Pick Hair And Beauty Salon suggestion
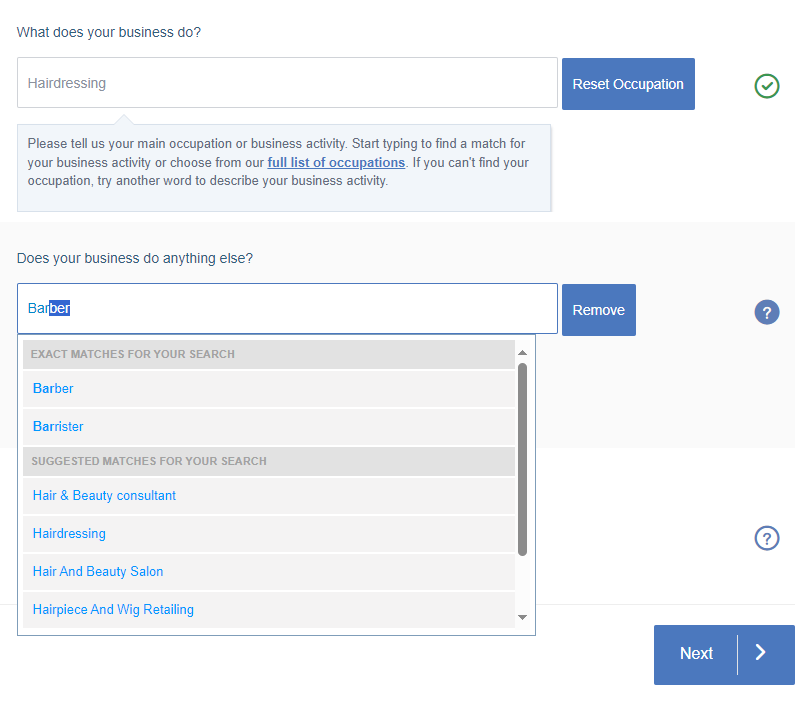The width and height of the screenshot is (811, 701). click(x=269, y=571)
